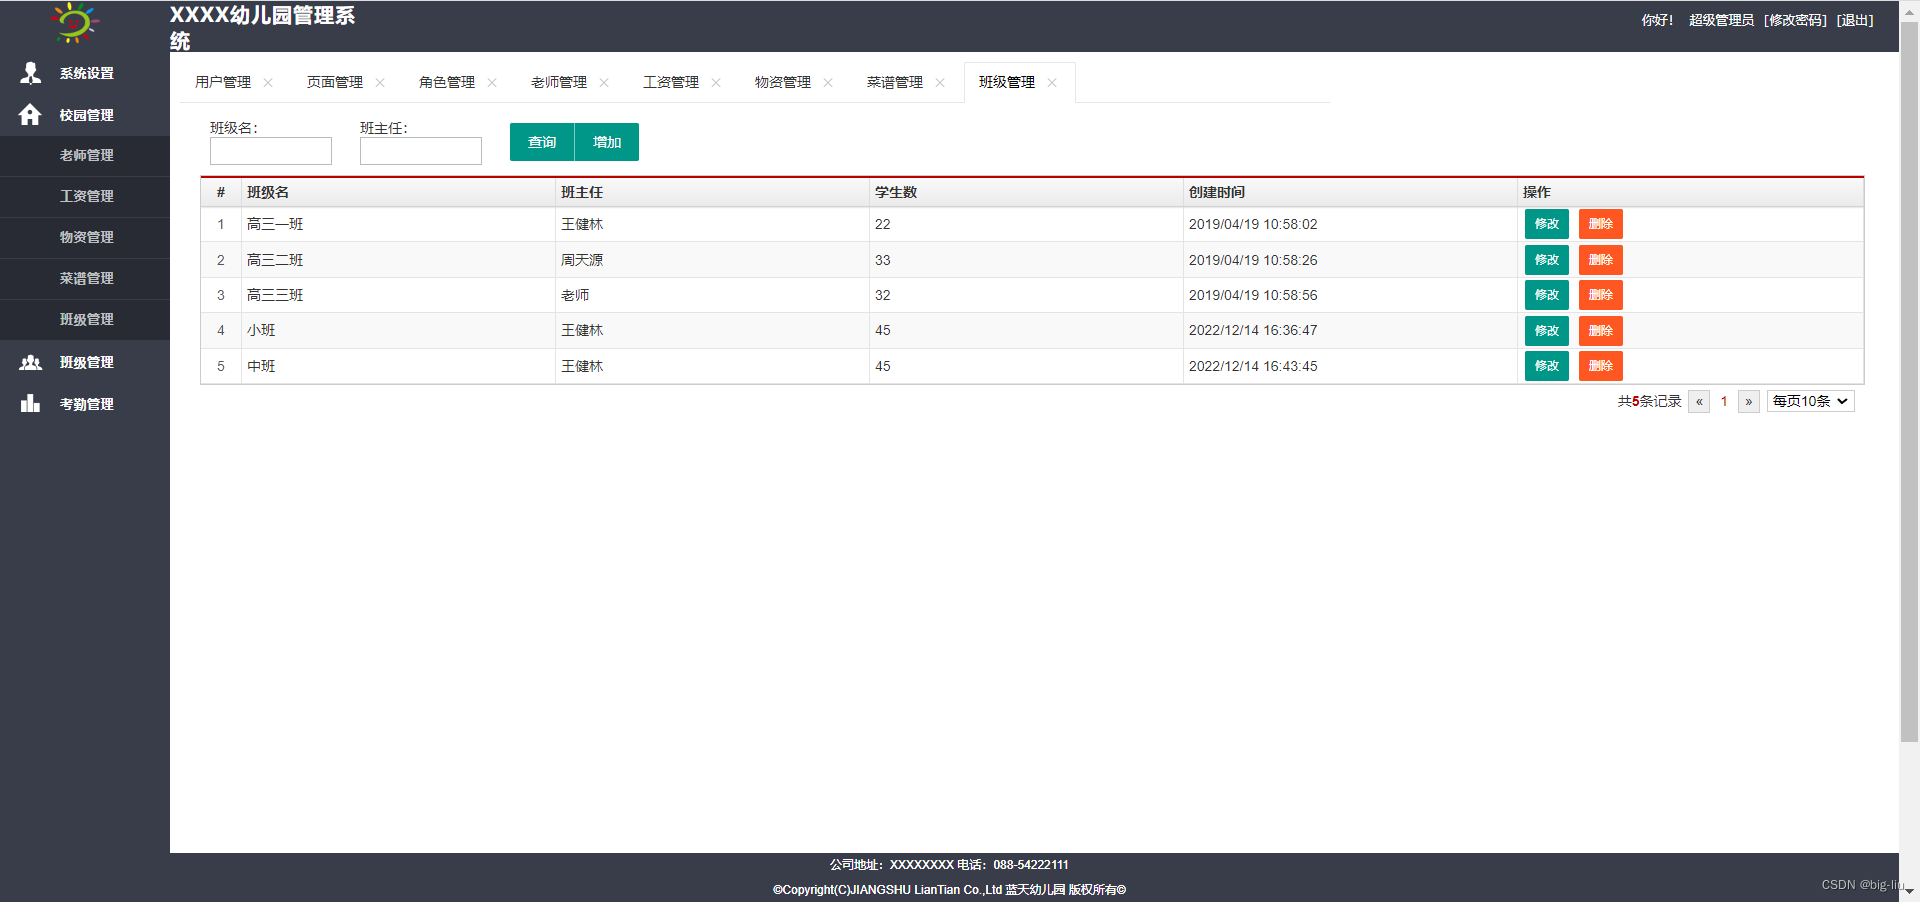Switch to the 工资管理 tab
Viewport: 1920px width, 902px height.
(671, 82)
